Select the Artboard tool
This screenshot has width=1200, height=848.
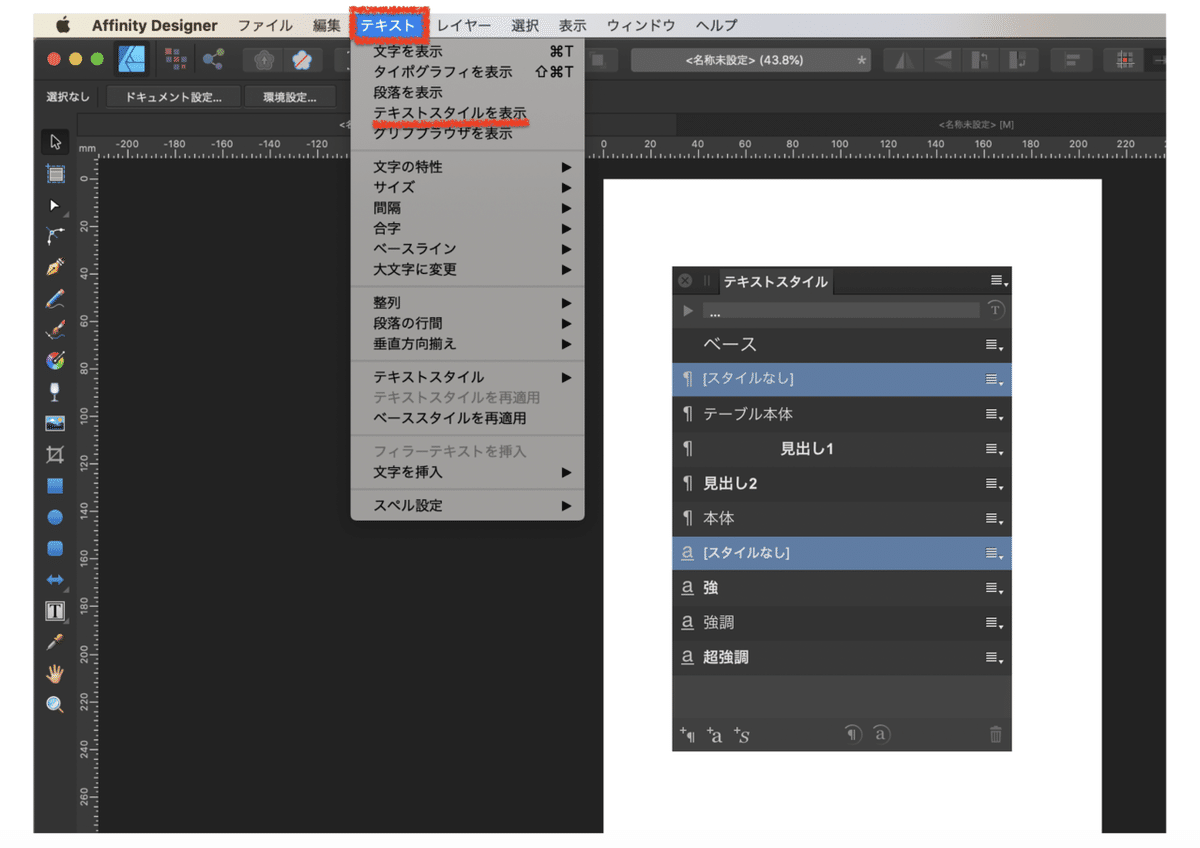tap(55, 174)
